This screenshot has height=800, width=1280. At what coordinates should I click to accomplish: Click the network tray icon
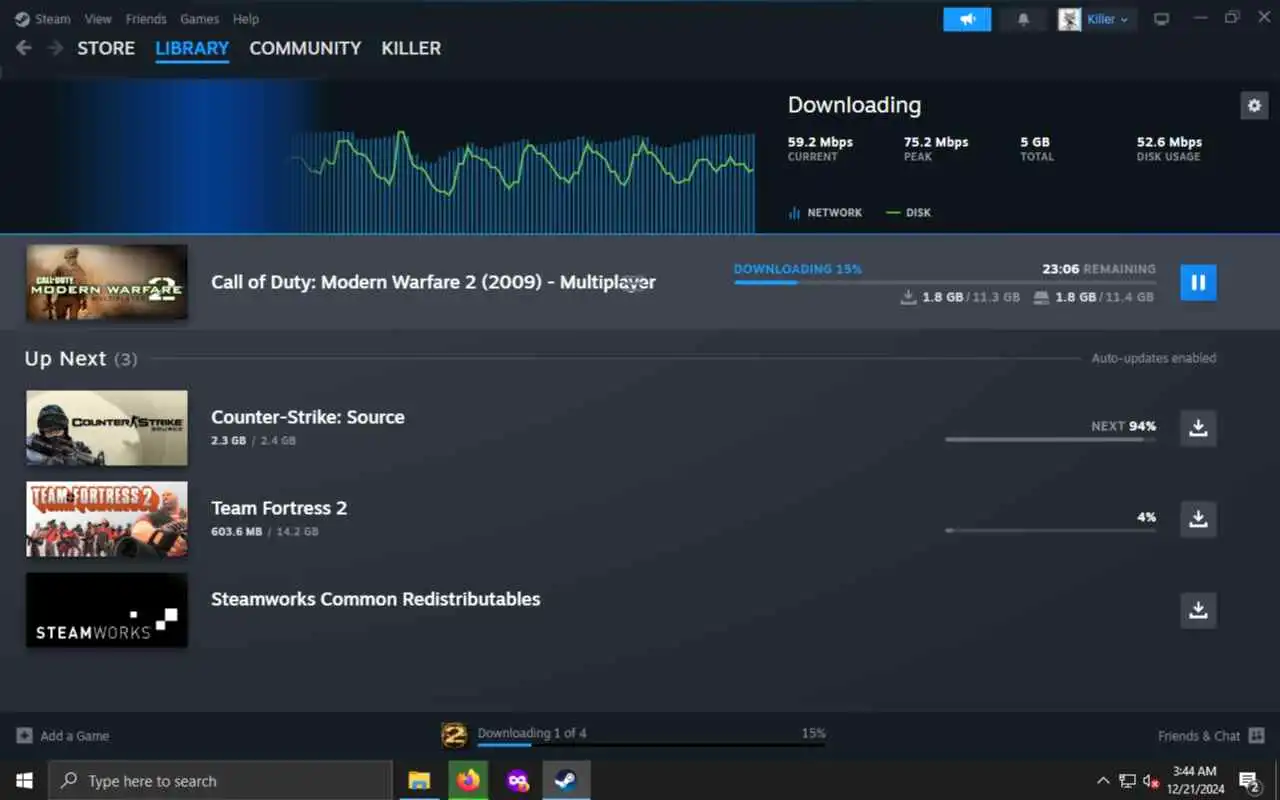(x=1127, y=780)
